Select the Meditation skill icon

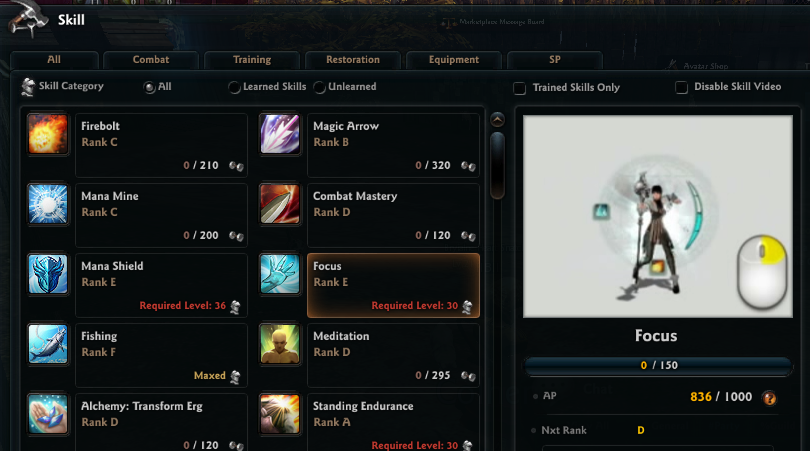[279, 344]
